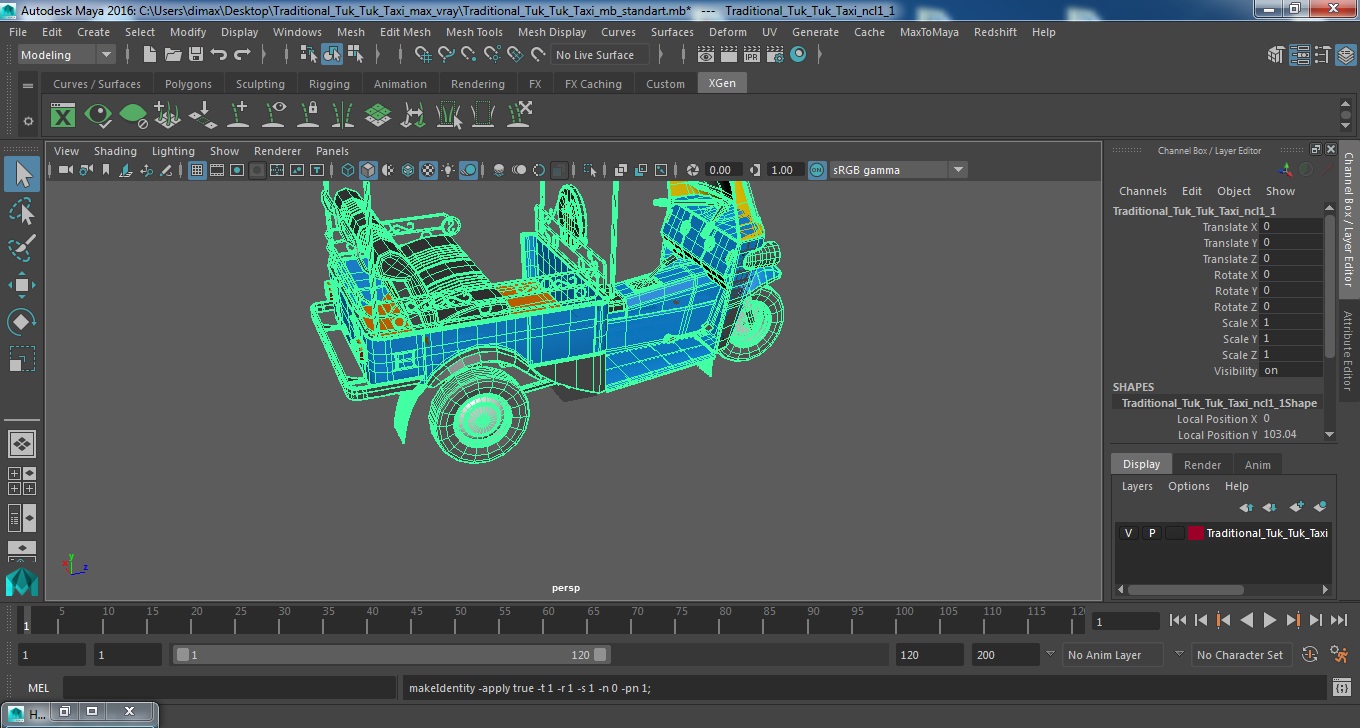This screenshot has width=1360, height=728.
Task: Click the Undo arrow icon
Action: [219, 55]
